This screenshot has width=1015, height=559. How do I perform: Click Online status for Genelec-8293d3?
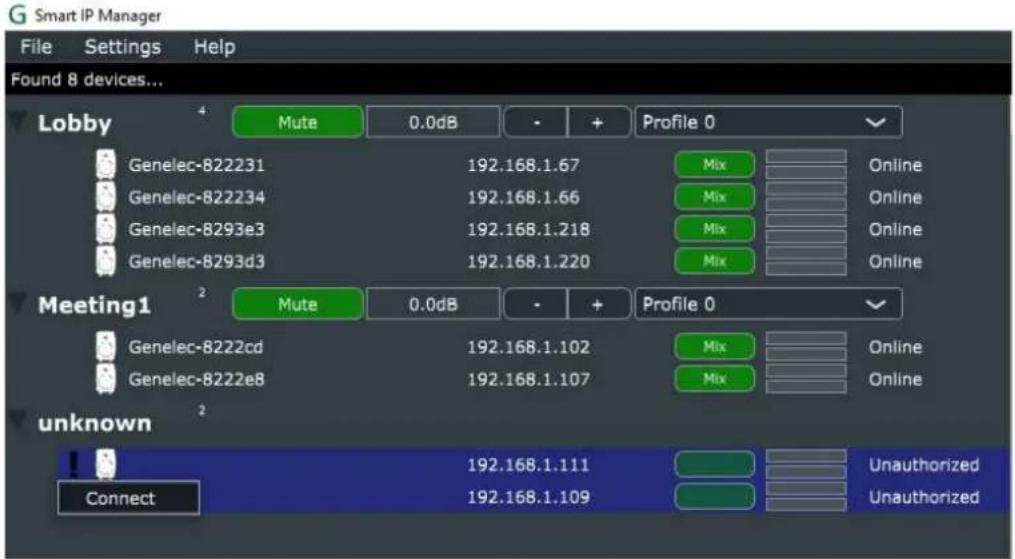click(895, 262)
